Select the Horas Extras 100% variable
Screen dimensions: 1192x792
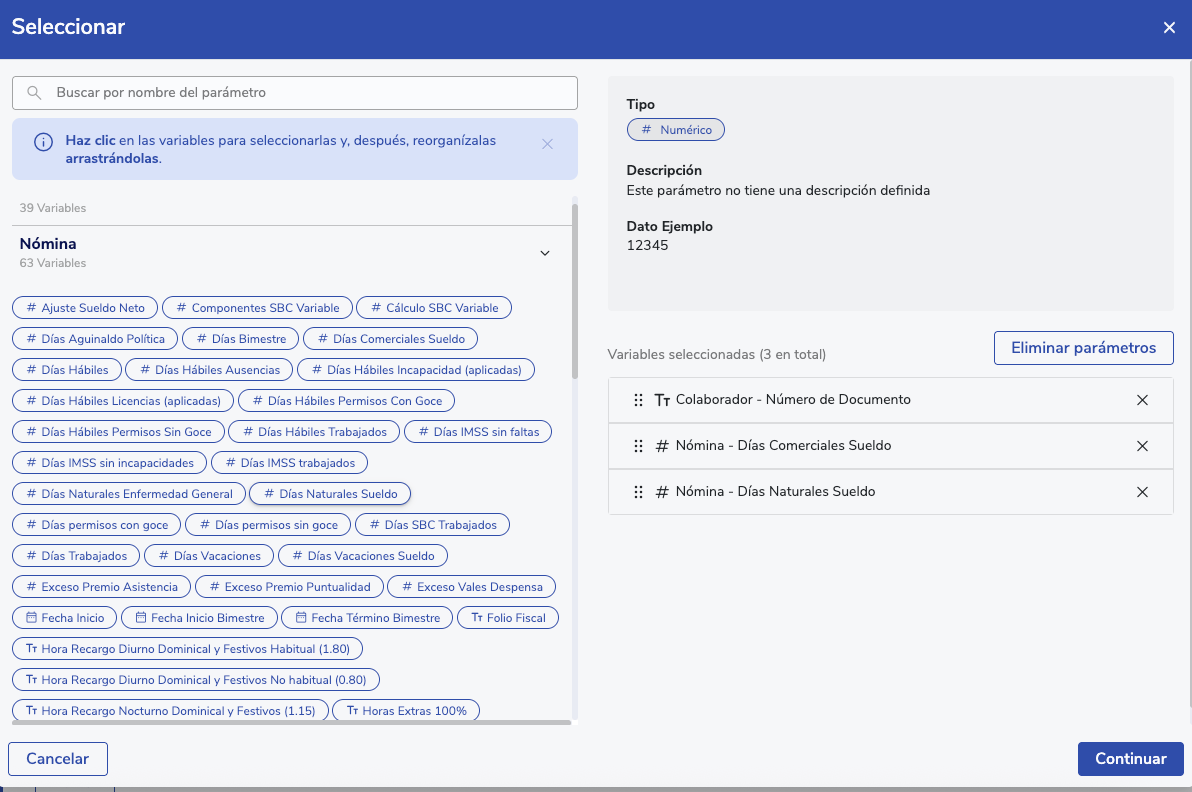405,711
